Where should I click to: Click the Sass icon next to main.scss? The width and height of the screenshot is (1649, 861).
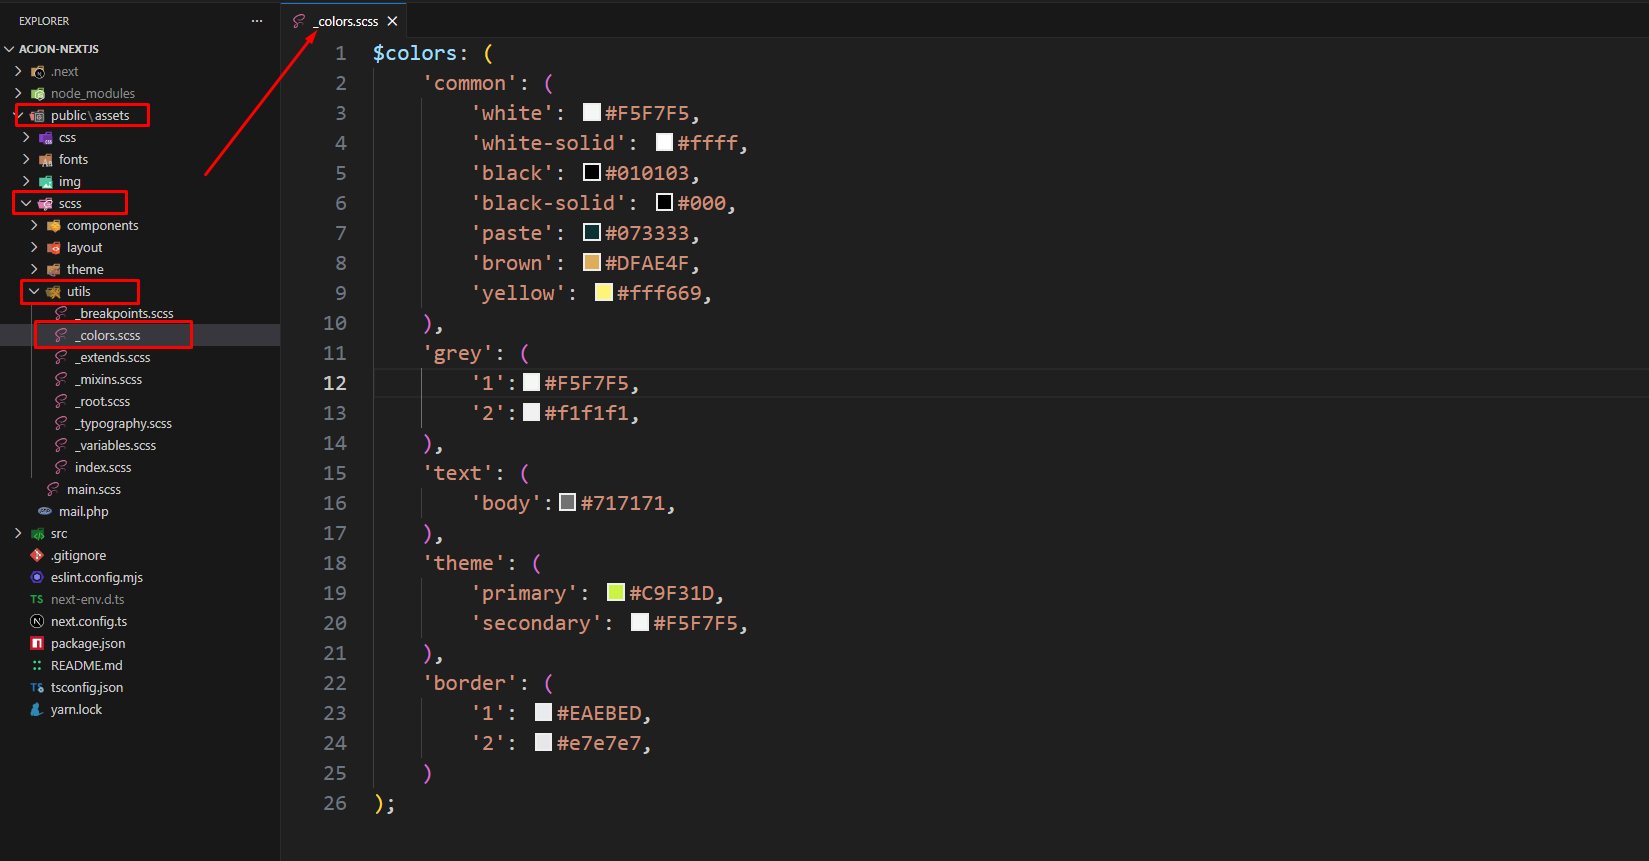(x=53, y=489)
